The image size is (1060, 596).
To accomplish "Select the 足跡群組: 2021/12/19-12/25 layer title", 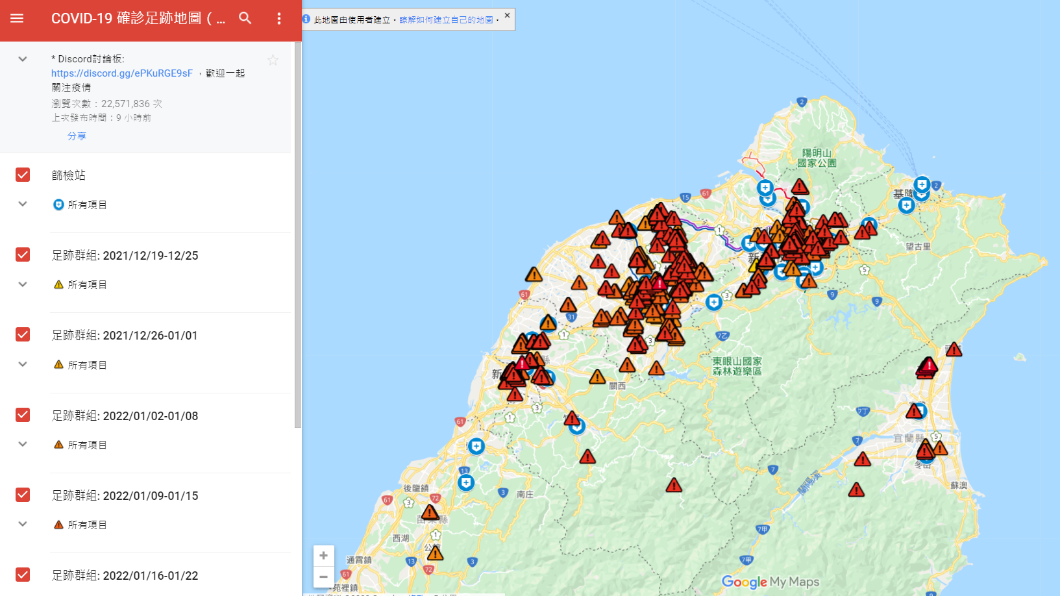I will click(x=124, y=255).
